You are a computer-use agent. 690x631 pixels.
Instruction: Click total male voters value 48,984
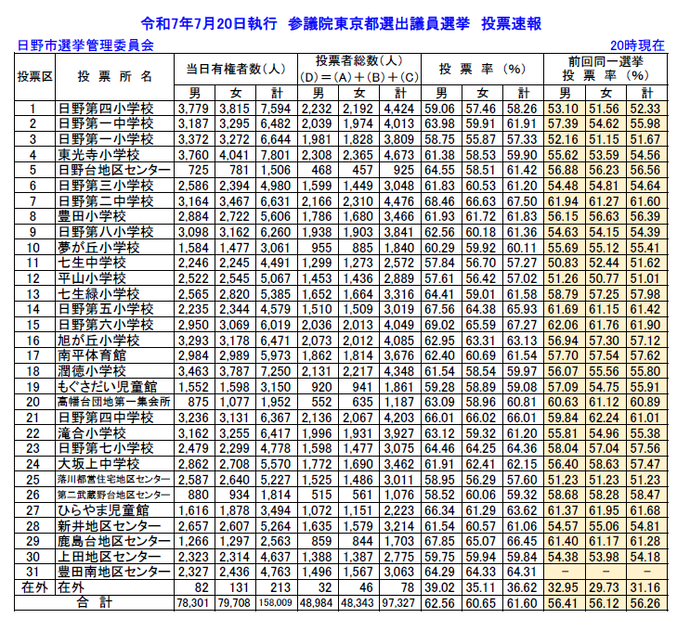pos(316,603)
